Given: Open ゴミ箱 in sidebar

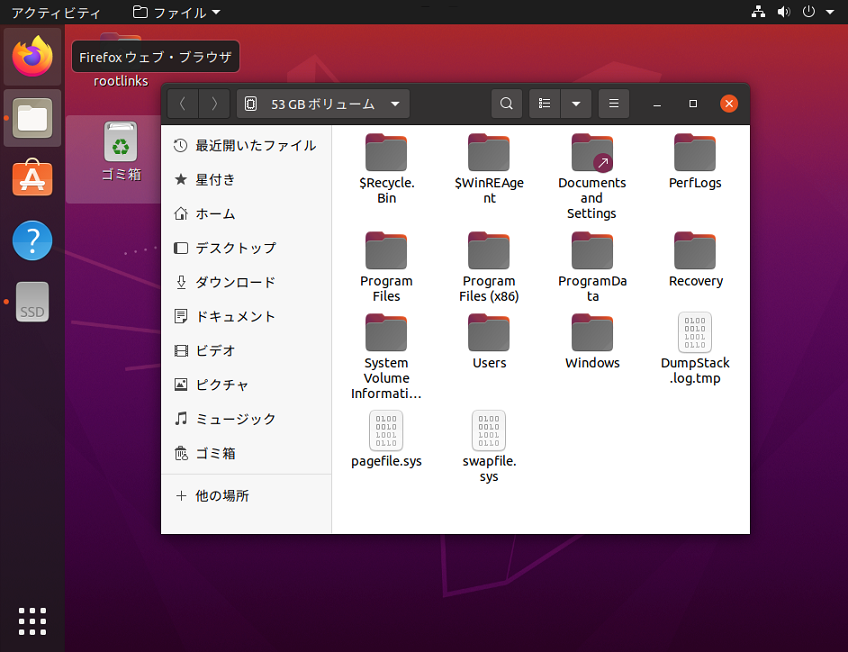Looking at the screenshot, I should [246, 454].
